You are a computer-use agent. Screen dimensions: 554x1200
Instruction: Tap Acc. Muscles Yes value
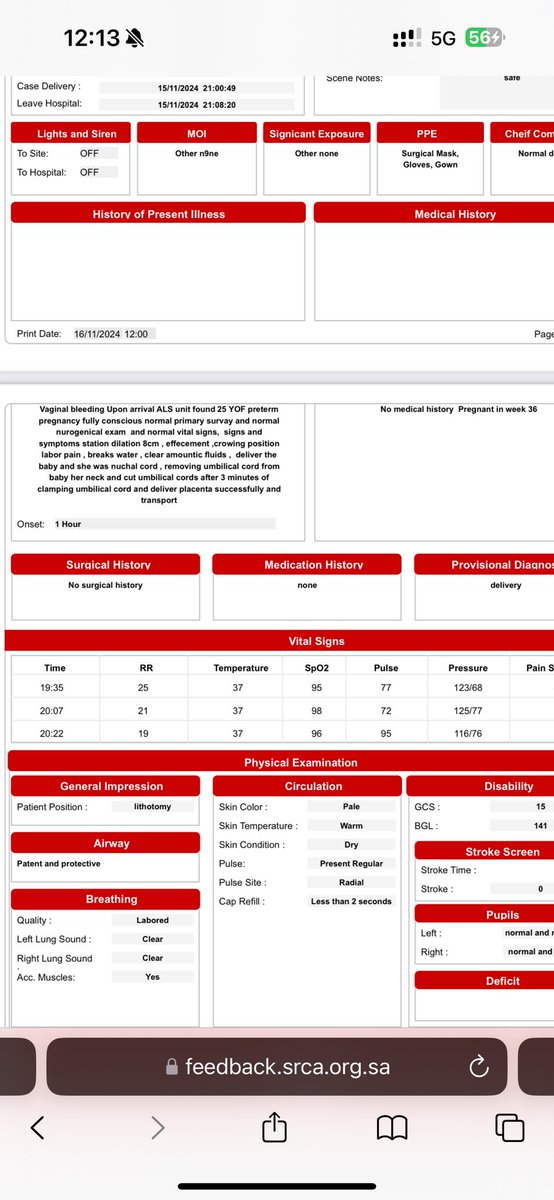pyautogui.click(x=152, y=977)
